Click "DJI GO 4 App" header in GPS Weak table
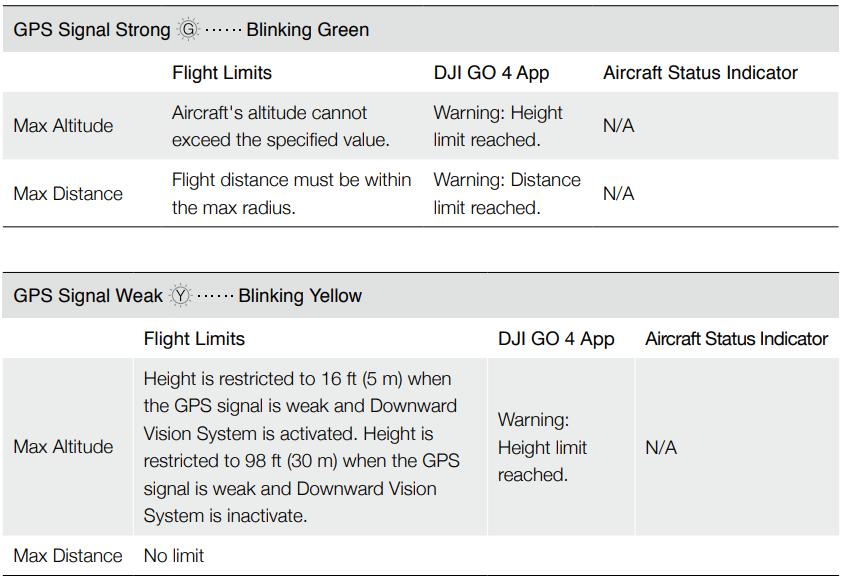 556,339
